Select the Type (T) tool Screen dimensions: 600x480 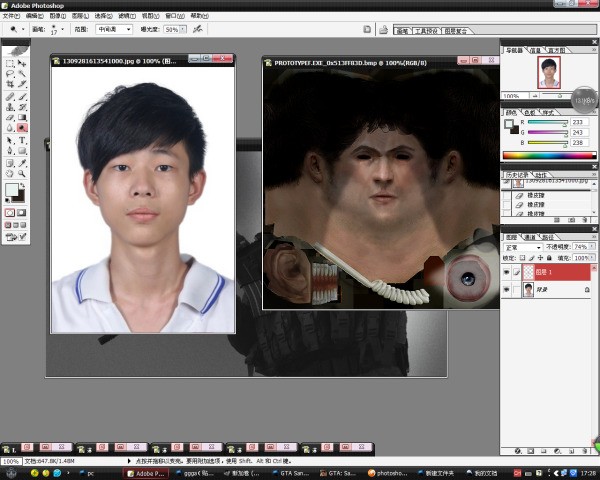pyautogui.click(x=22, y=140)
